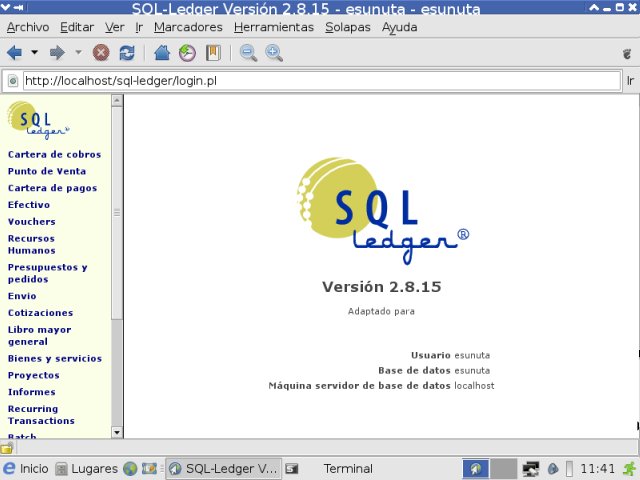Click the 11:41 taskbar clock

pos(597,469)
